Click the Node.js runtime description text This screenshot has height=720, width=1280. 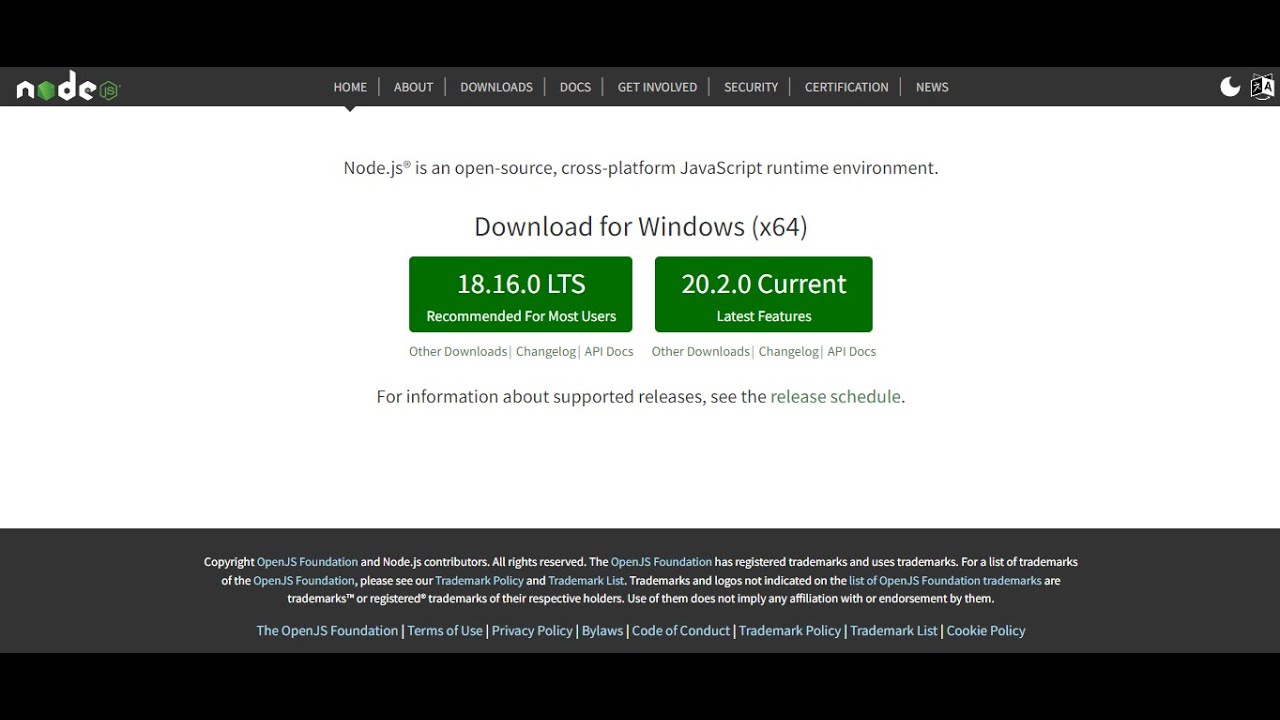640,168
